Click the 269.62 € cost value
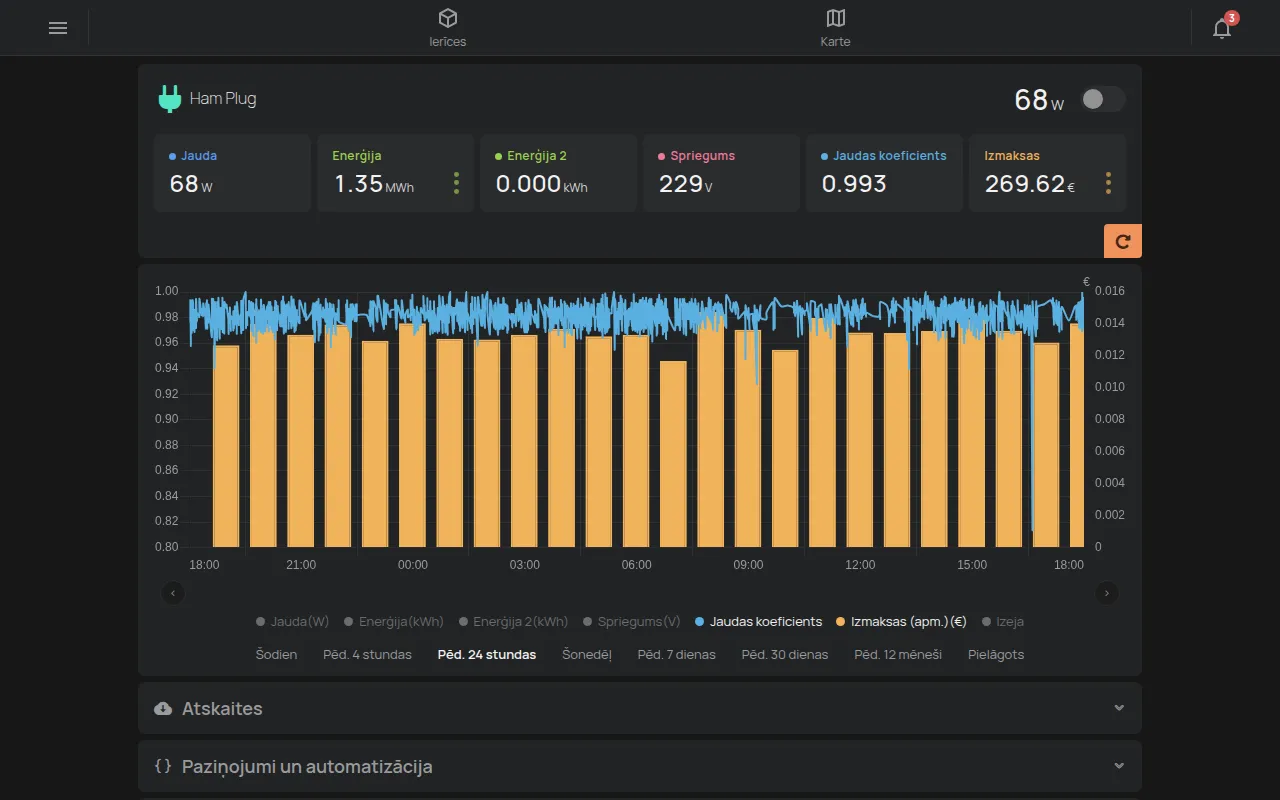 [x=1030, y=184]
